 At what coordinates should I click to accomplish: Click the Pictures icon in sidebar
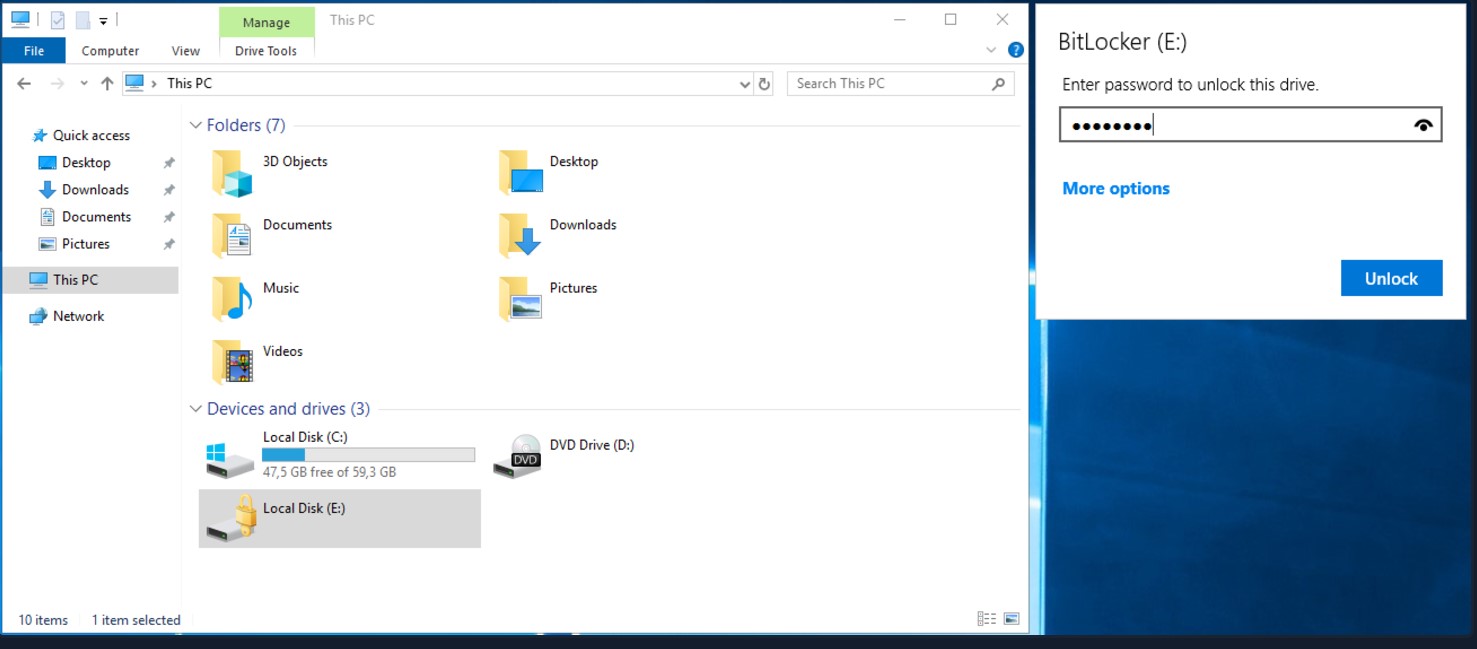tap(46, 244)
